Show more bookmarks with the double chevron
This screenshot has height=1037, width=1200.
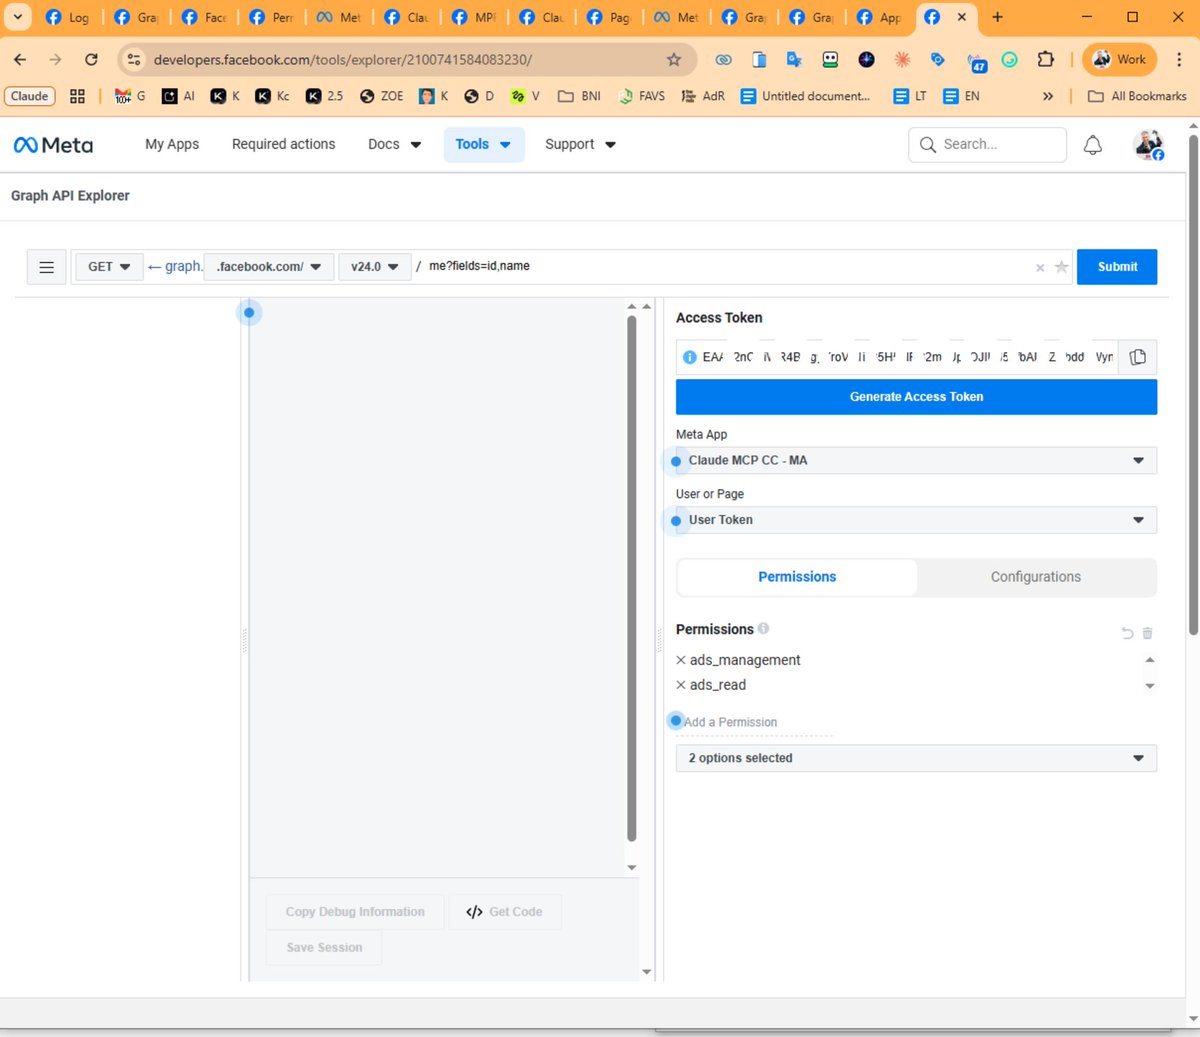[x=1048, y=96]
